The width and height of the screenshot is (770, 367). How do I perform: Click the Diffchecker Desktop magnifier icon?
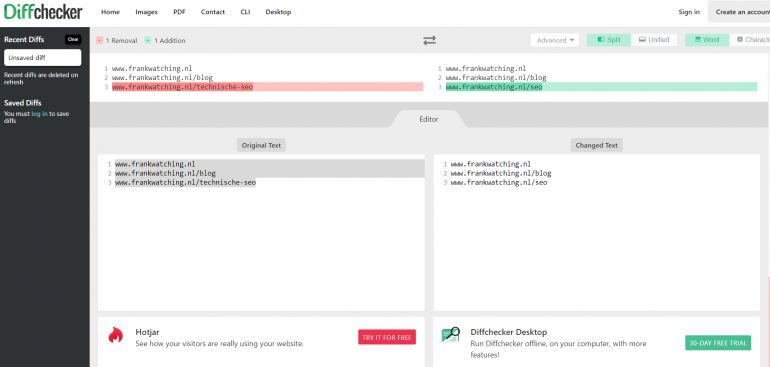click(x=451, y=335)
